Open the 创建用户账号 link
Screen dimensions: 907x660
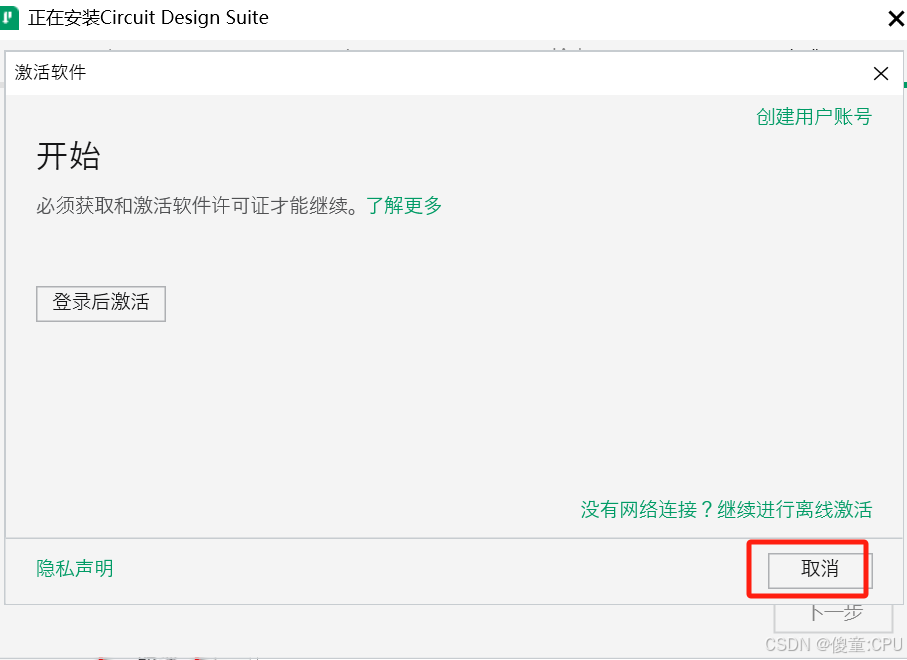pyautogui.click(x=814, y=117)
